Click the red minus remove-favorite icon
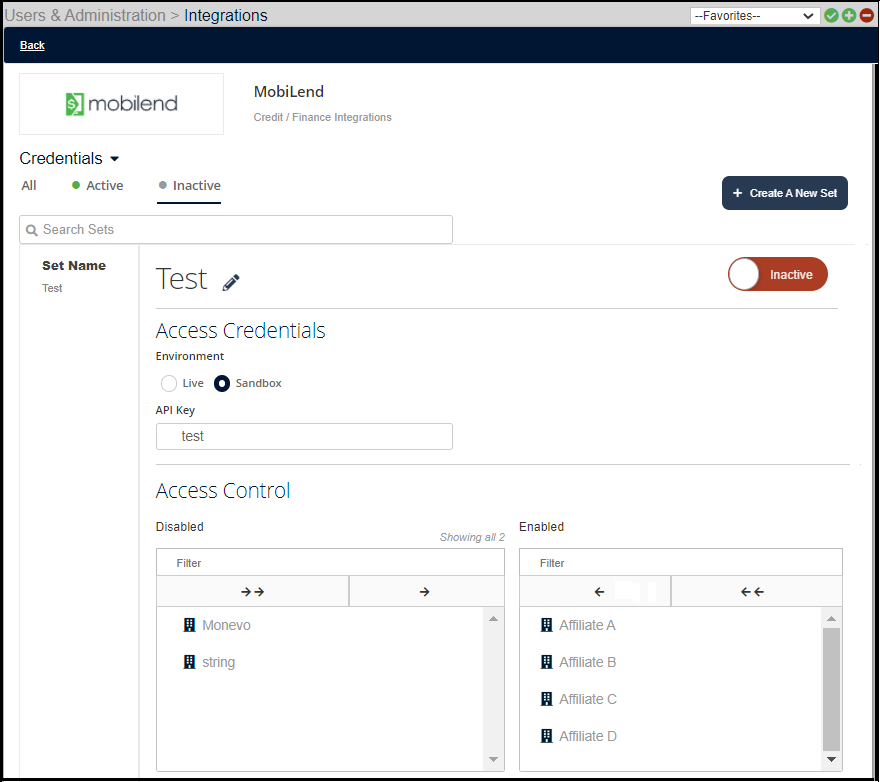 click(866, 16)
